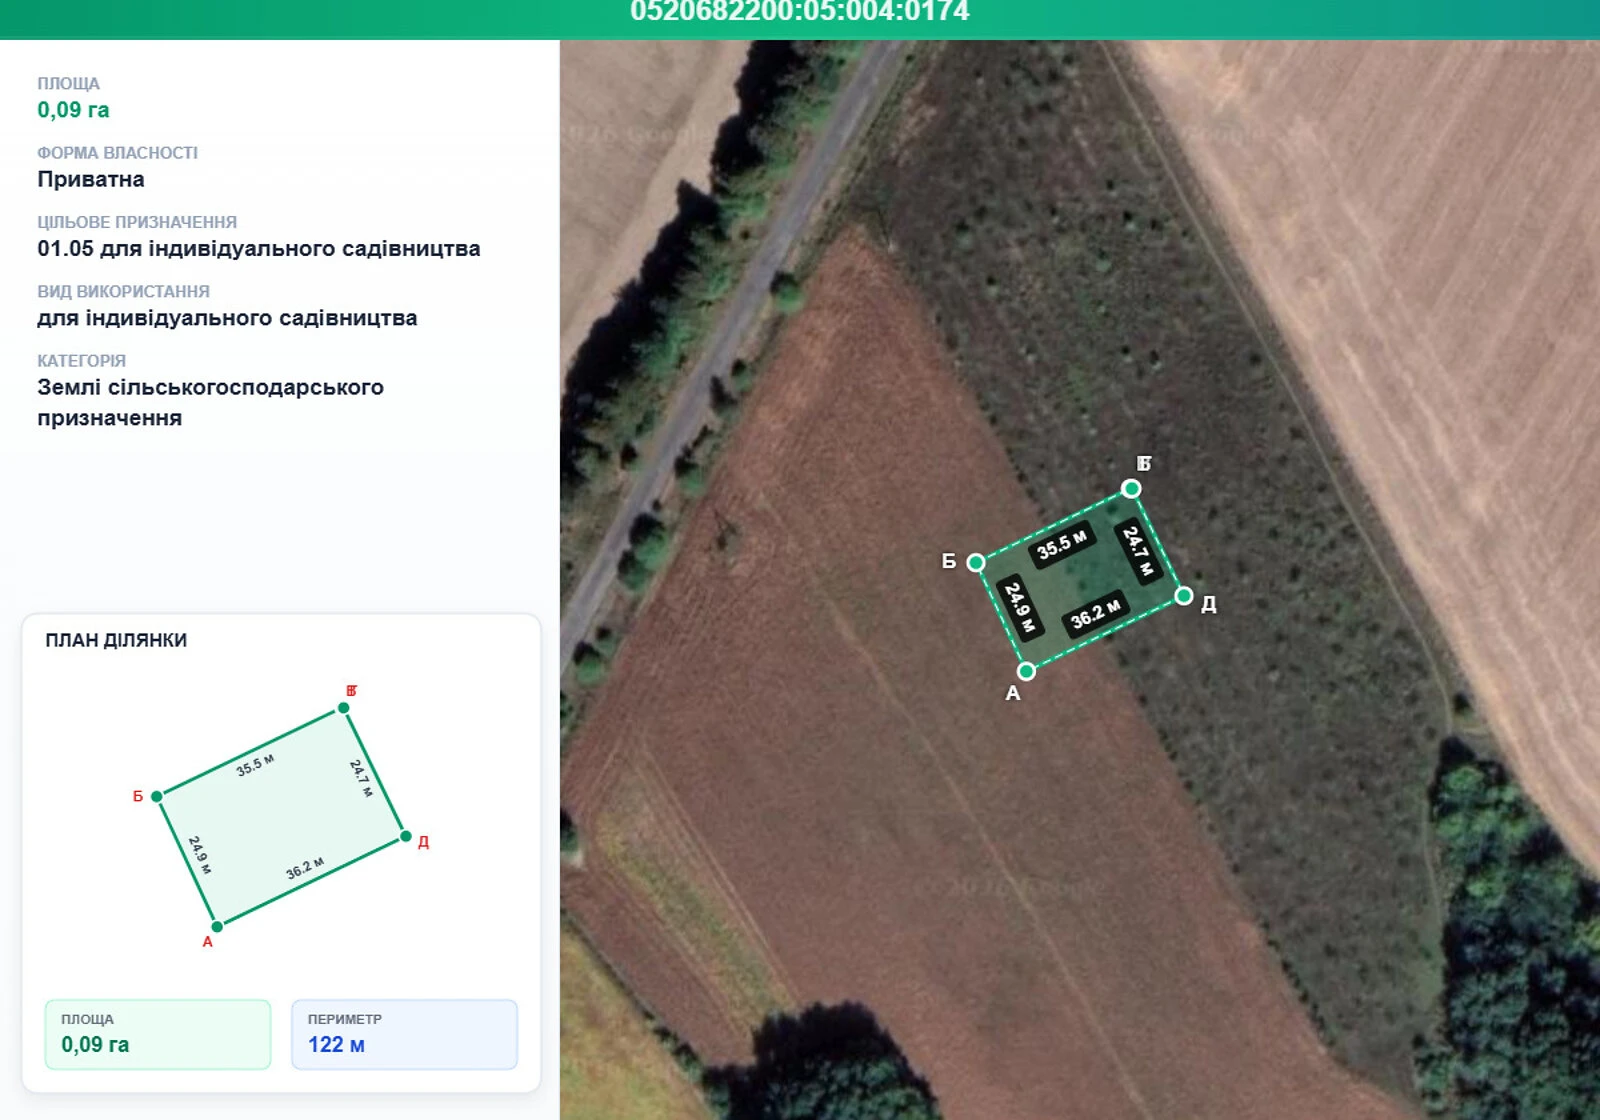Click the ПЛОЩА 0,09 га card in plan
The width and height of the screenshot is (1600, 1120).
[158, 1034]
